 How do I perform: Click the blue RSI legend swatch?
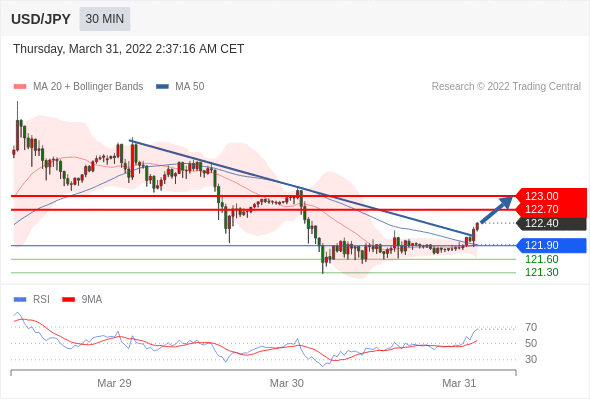[20, 300]
